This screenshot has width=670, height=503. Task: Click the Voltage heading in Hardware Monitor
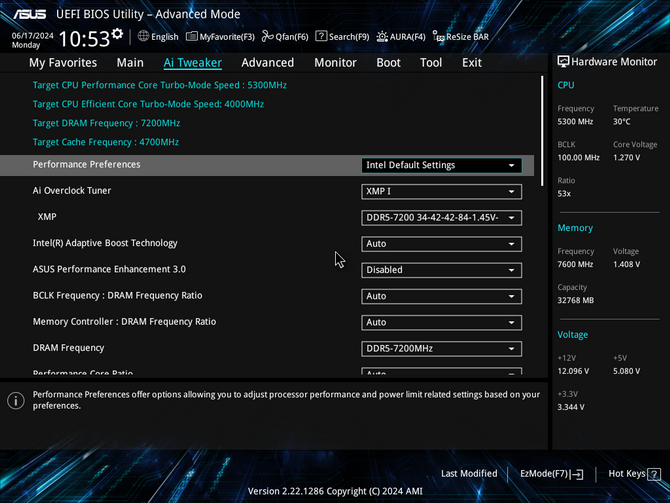click(572, 335)
